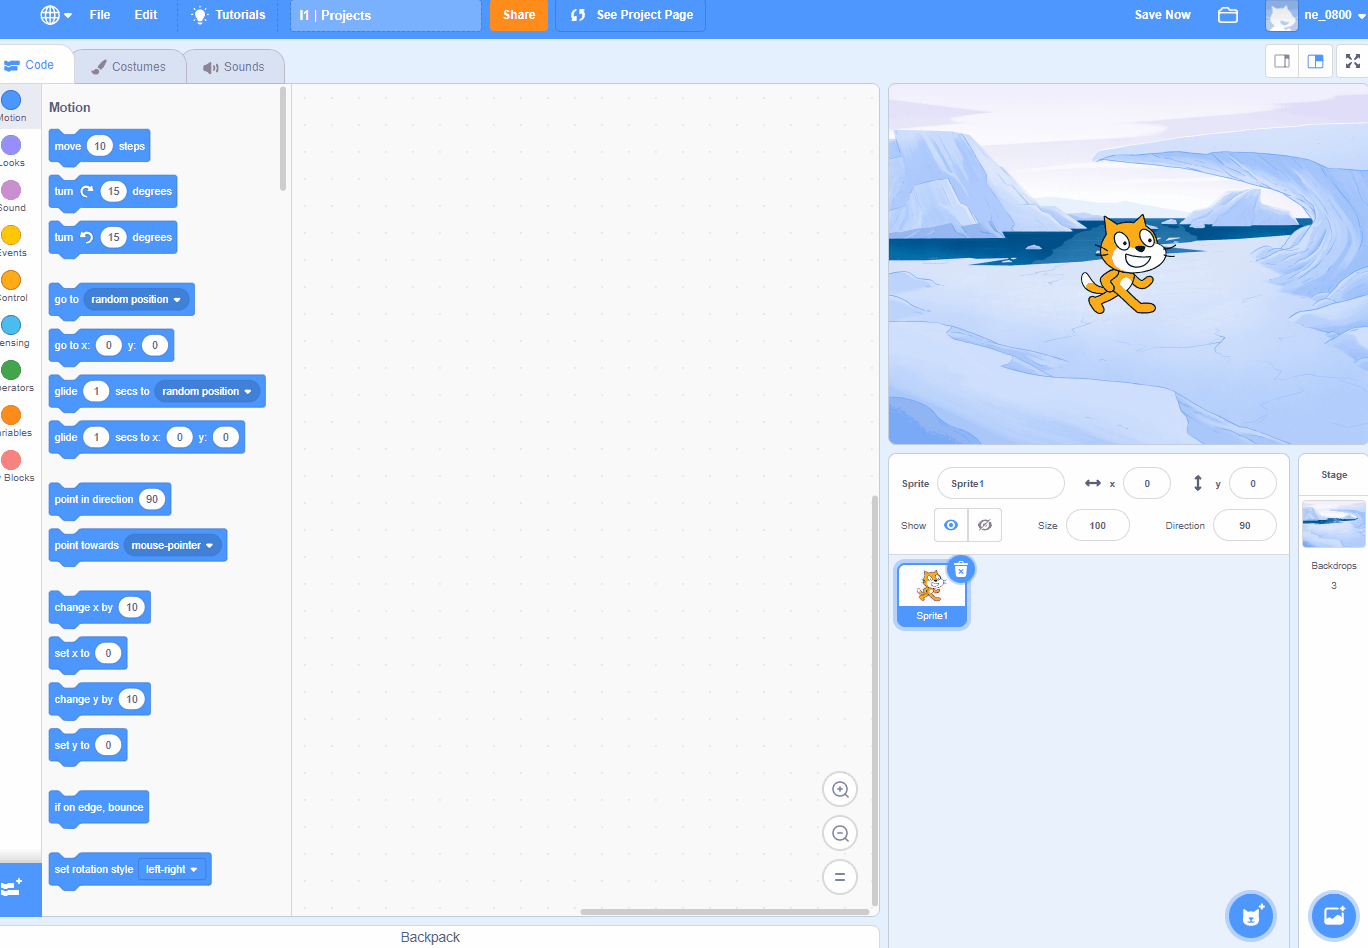
Task: Click the zoom in magnifier icon
Action: [x=840, y=789]
